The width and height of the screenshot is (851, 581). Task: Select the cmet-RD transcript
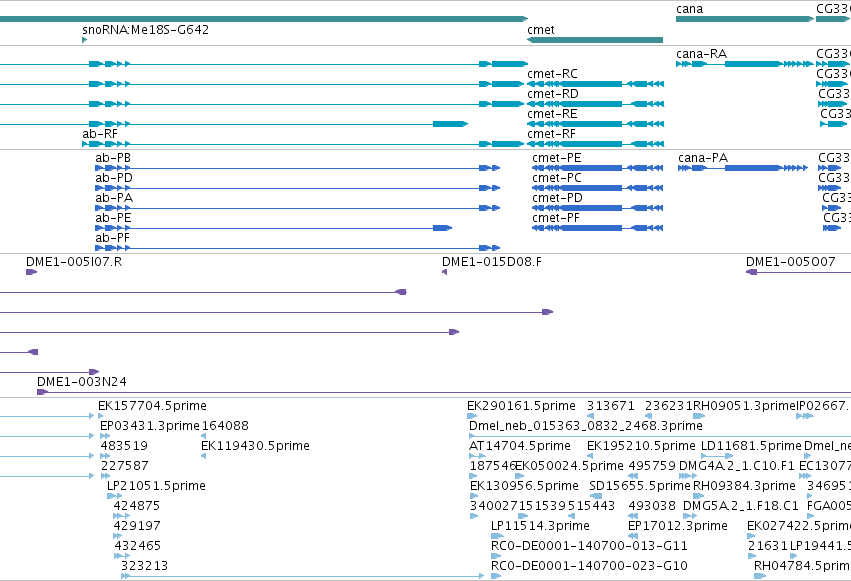[595, 104]
